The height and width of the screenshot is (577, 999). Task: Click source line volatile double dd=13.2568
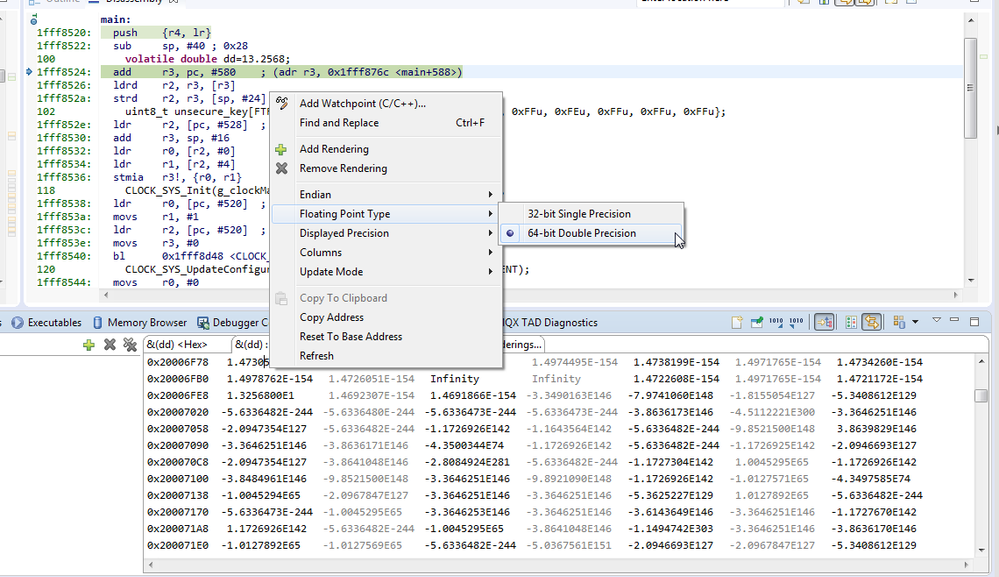(x=207, y=59)
